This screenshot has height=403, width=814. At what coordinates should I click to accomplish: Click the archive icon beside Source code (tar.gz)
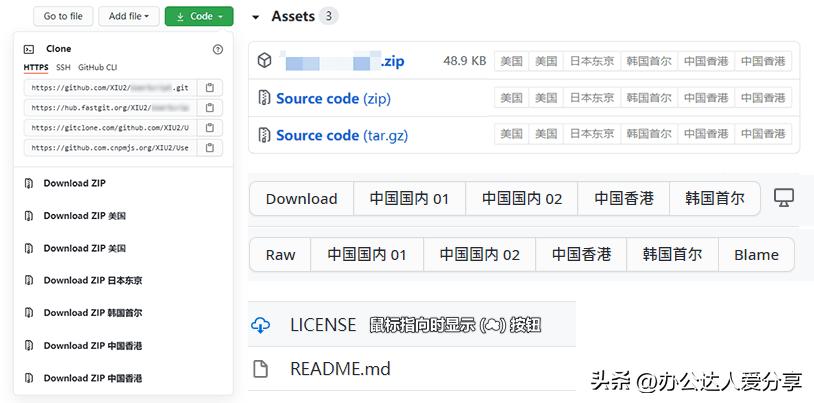(x=265, y=135)
